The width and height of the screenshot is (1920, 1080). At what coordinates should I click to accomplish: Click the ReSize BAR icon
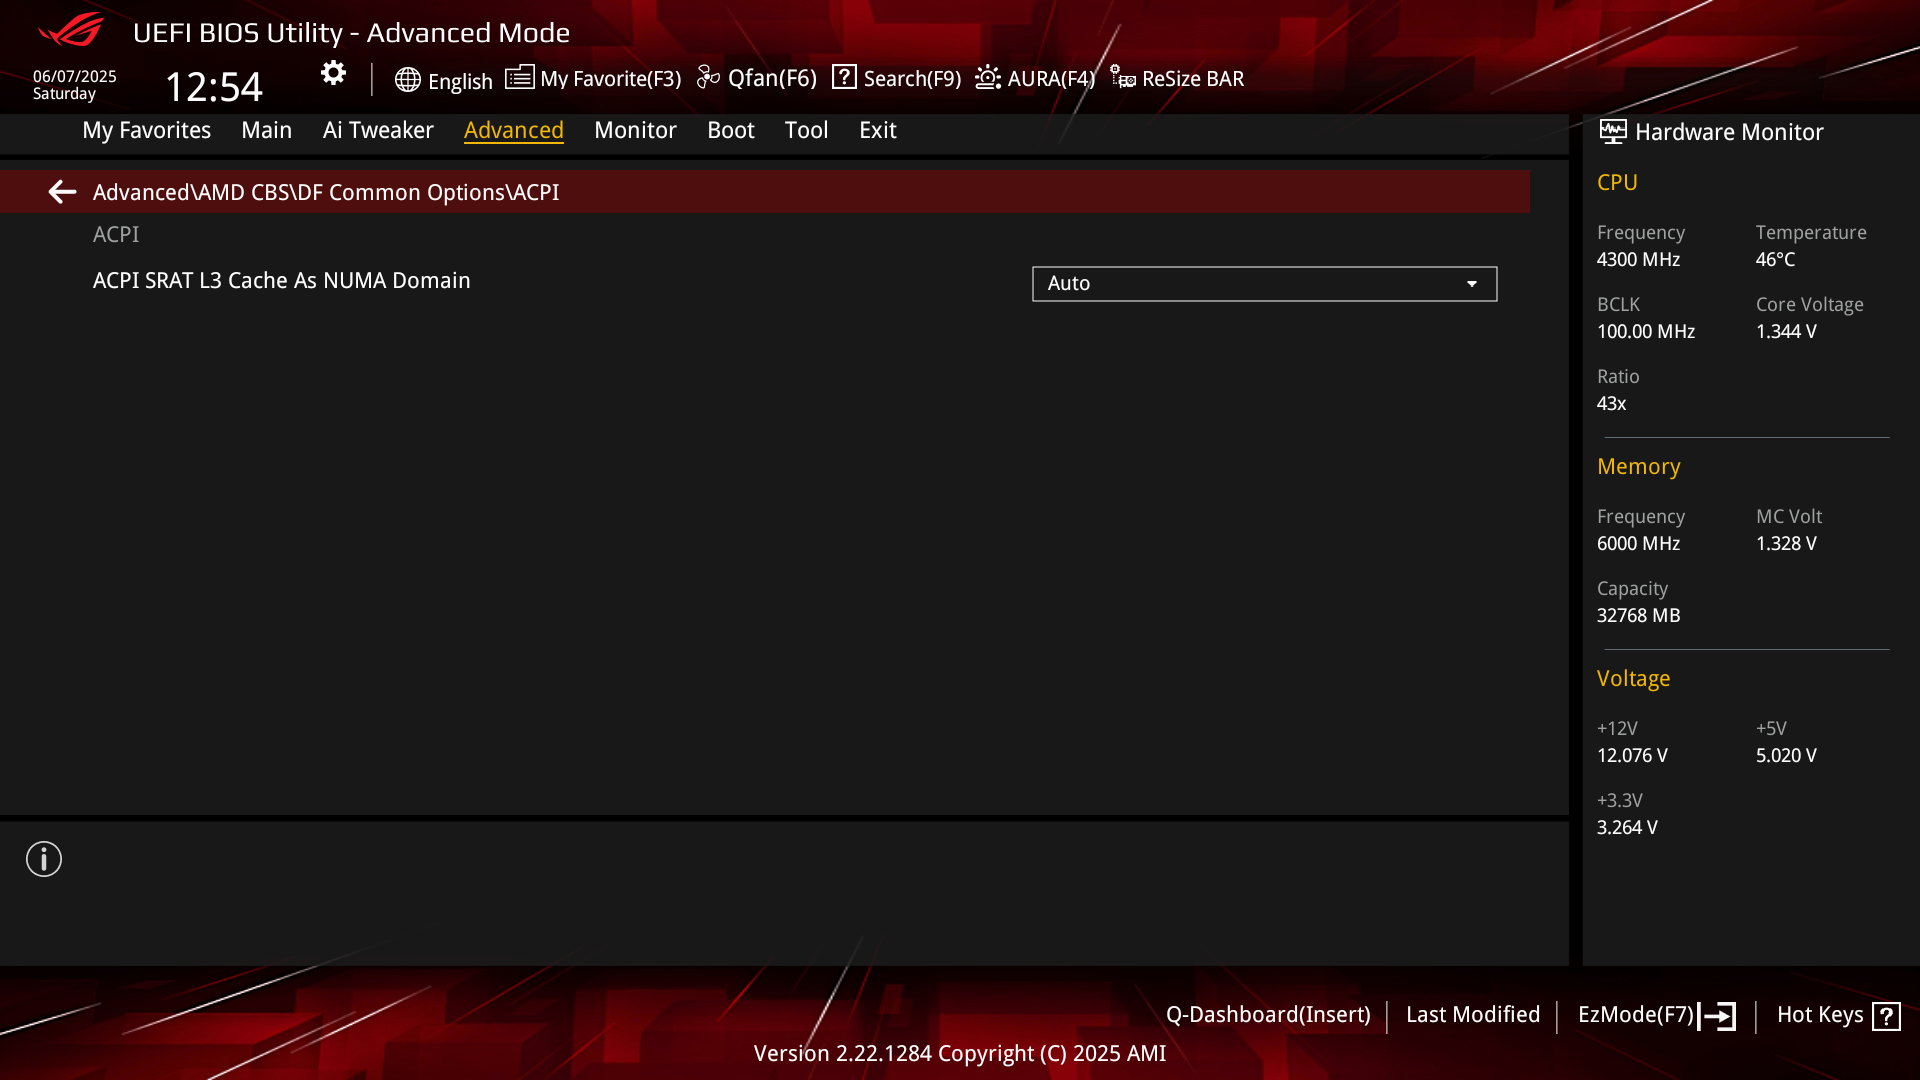click(x=1123, y=77)
